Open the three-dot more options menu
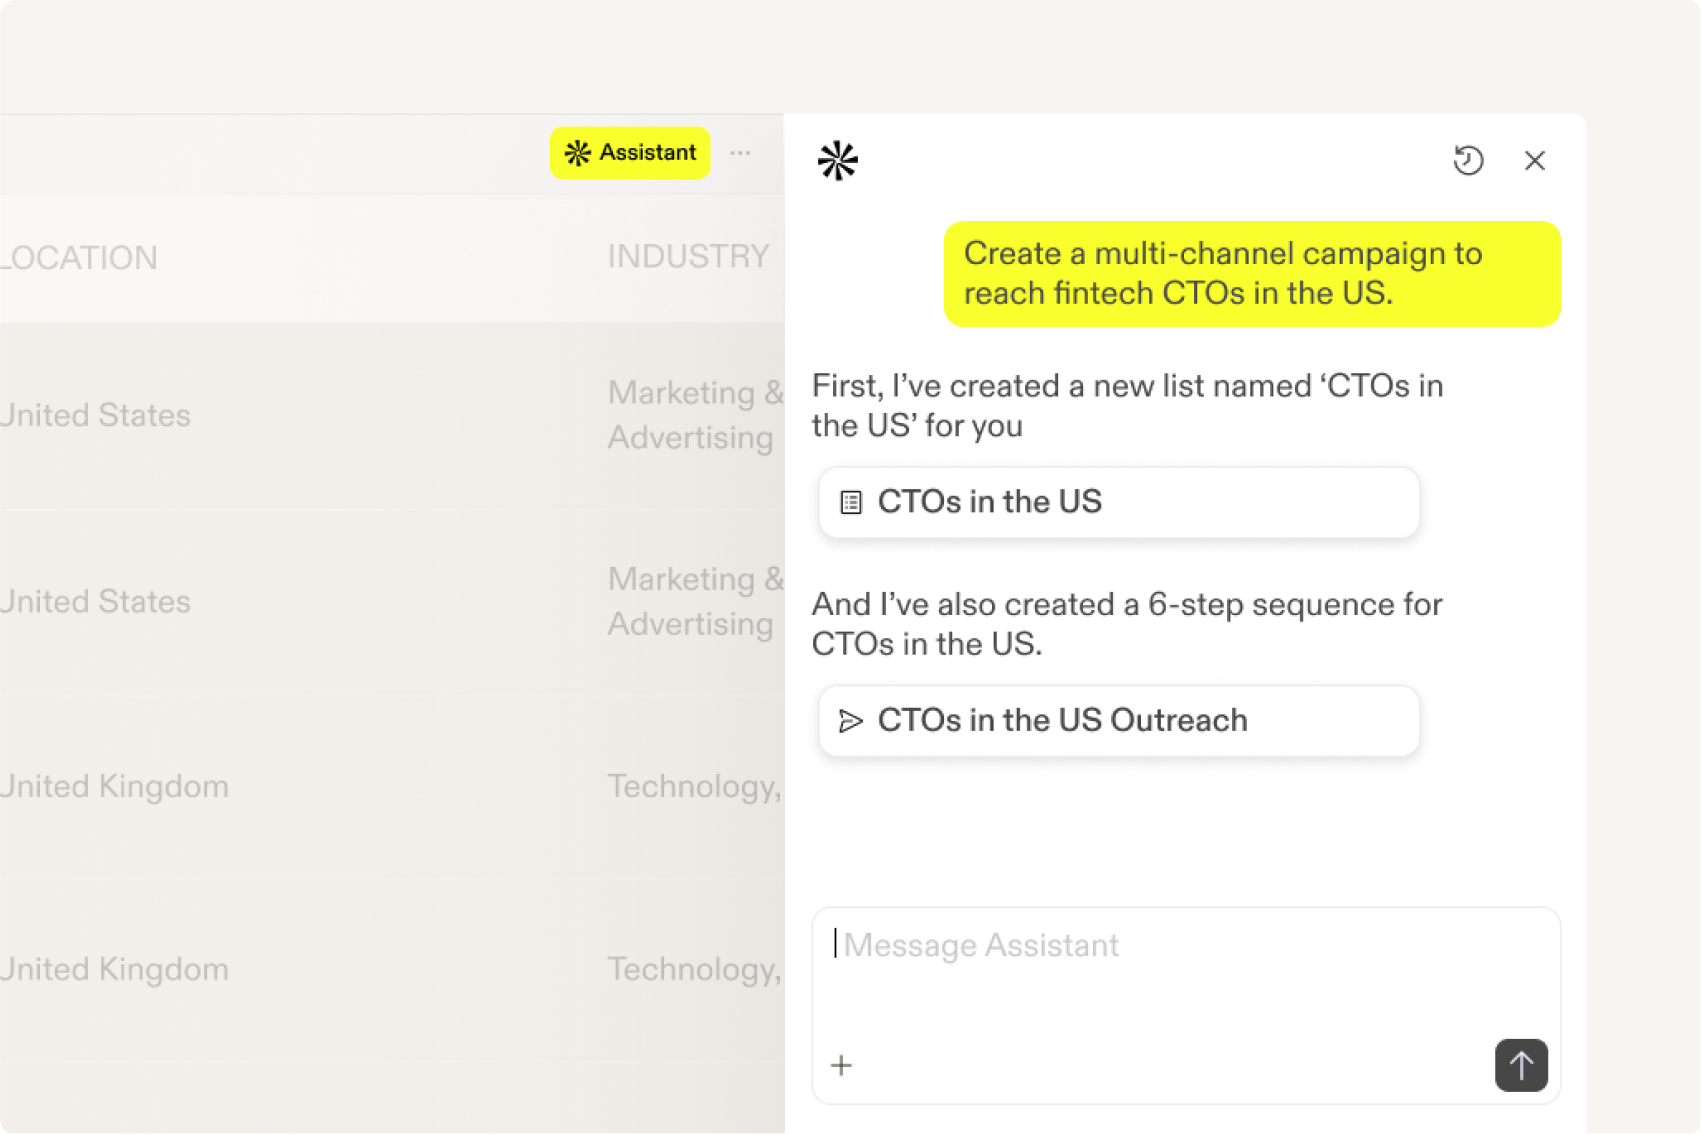This screenshot has height=1135, width=1702. pos(740,153)
